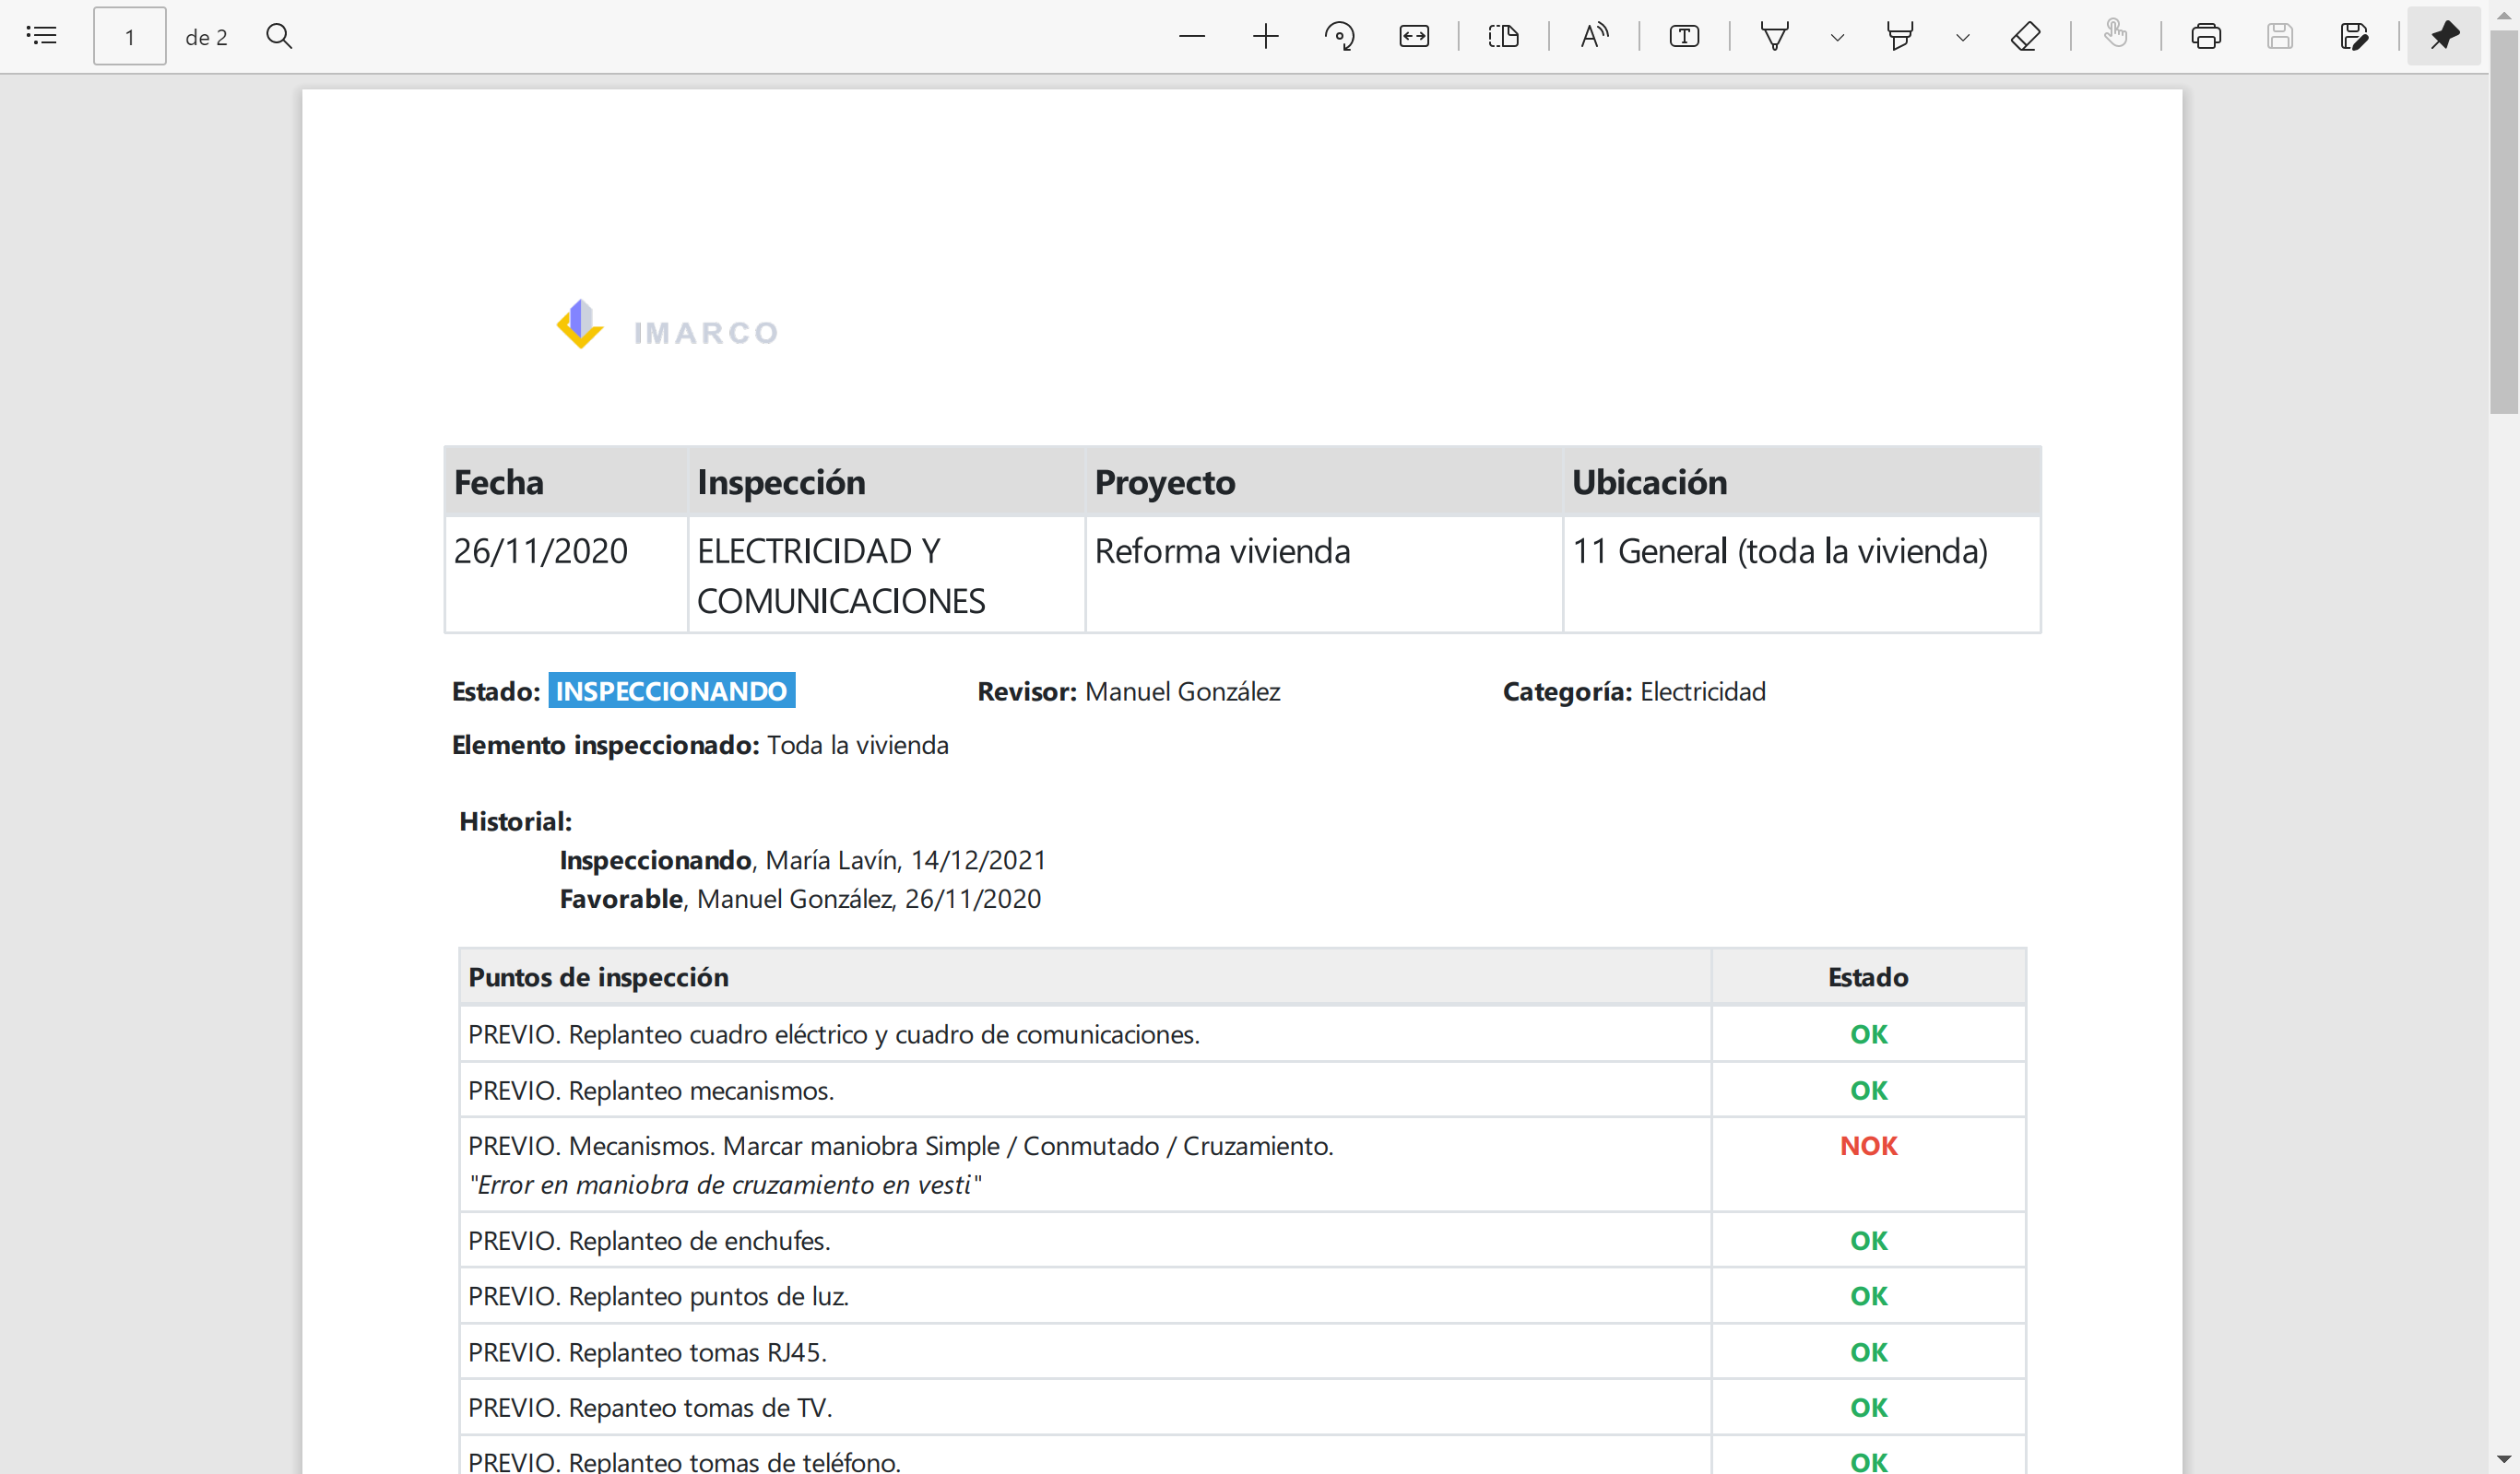Image resolution: width=2520 pixels, height=1474 pixels.
Task: Select the Erase tool
Action: click(x=2025, y=36)
